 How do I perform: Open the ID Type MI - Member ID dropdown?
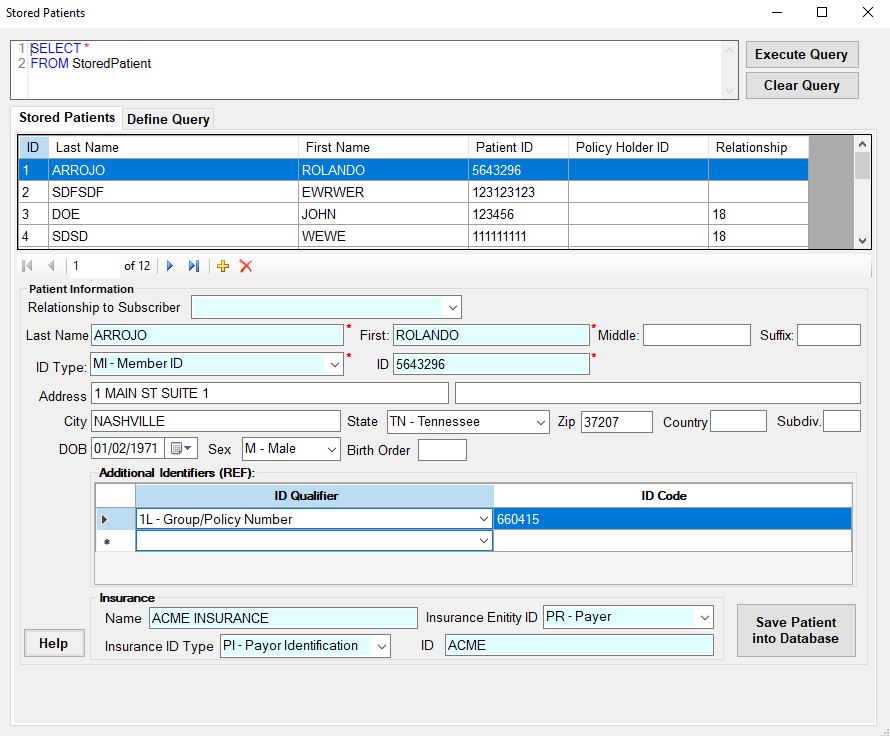[x=334, y=364]
